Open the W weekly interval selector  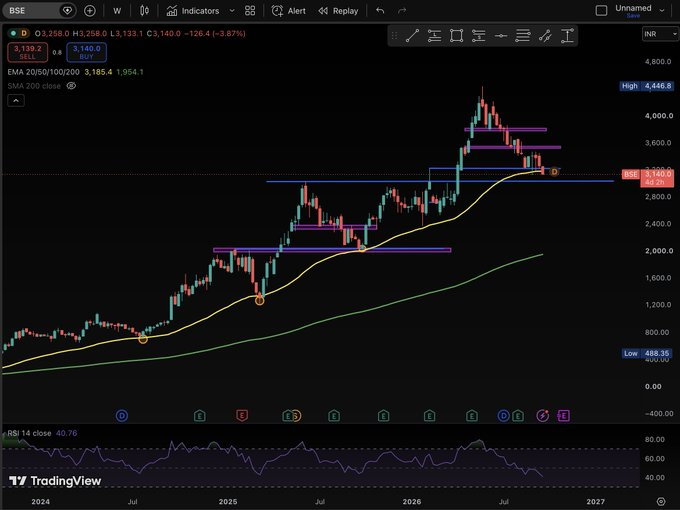117,11
